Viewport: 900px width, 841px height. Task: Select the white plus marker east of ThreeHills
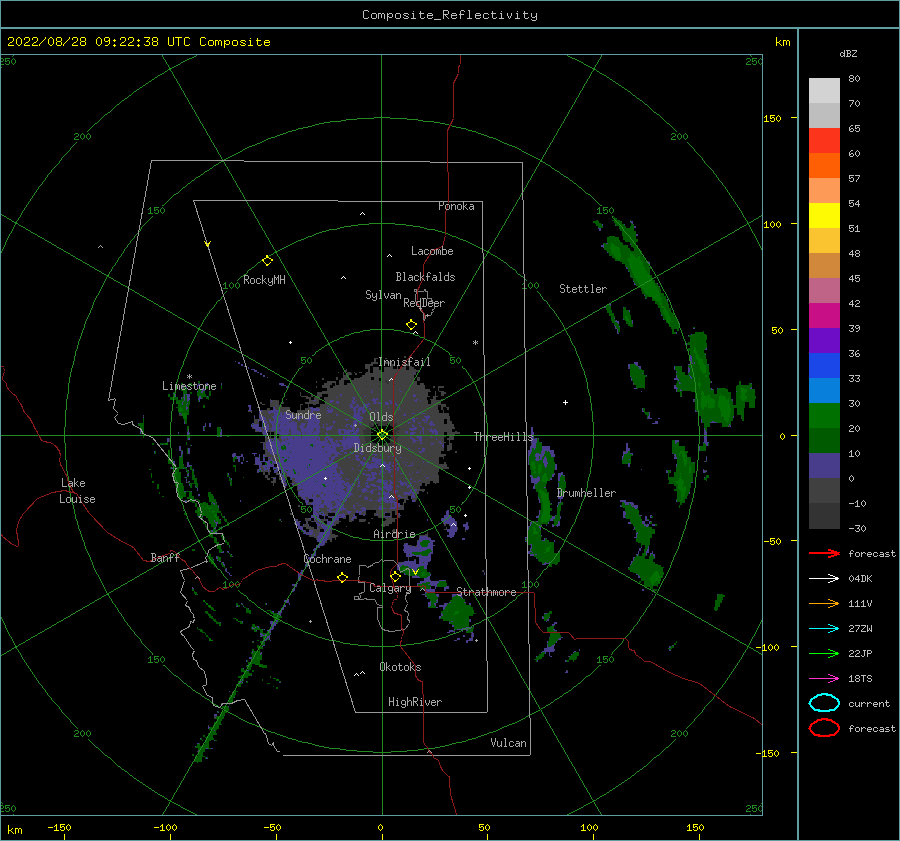tap(565, 402)
